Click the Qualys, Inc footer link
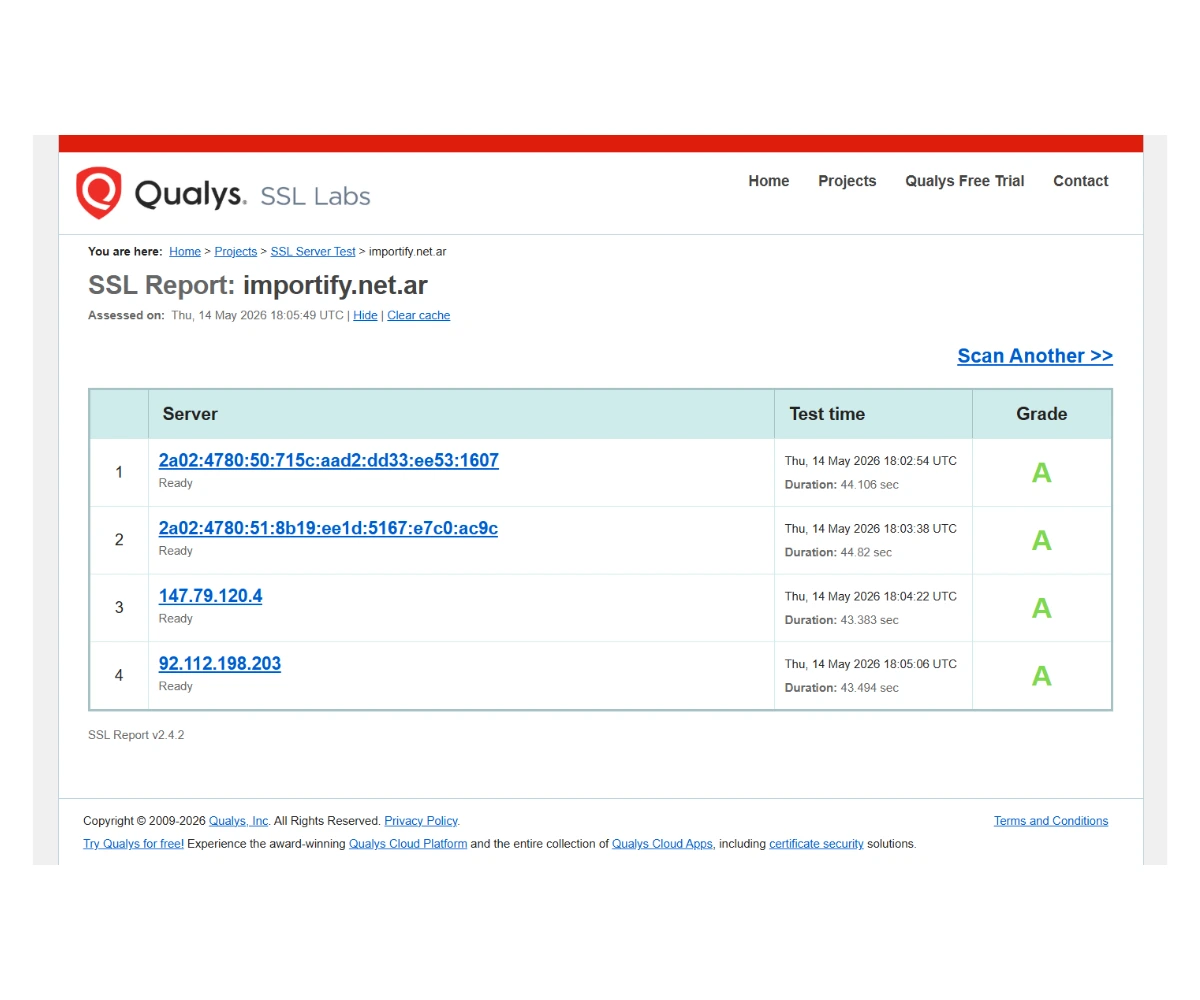 pos(239,821)
